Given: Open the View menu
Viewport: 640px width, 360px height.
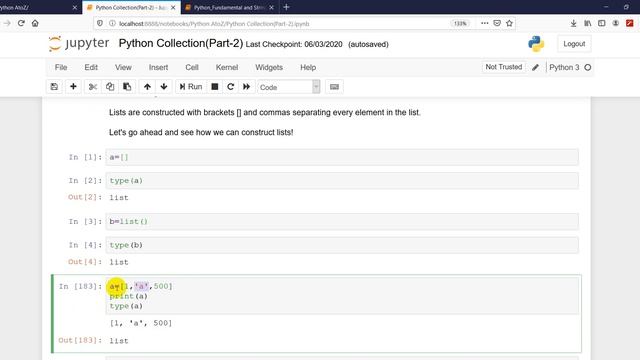Looking at the screenshot, I should point(123,67).
